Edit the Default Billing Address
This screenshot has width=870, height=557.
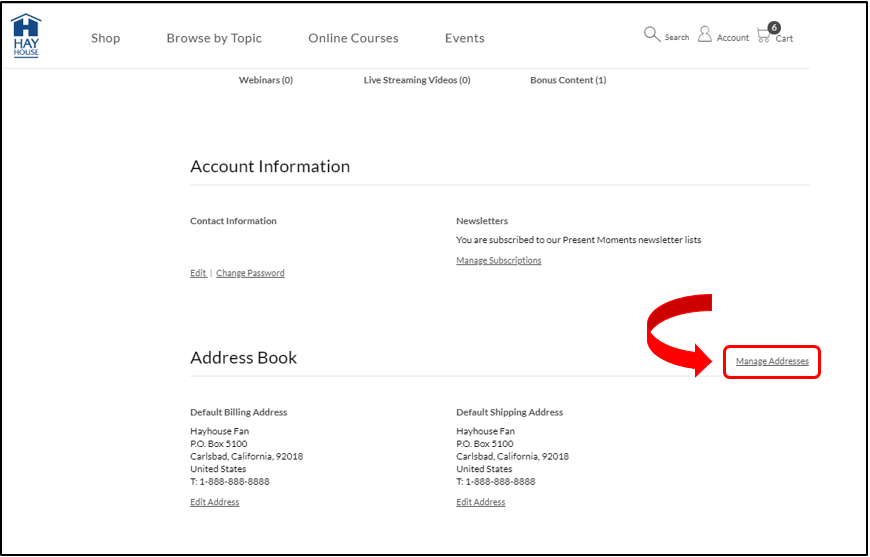[215, 502]
